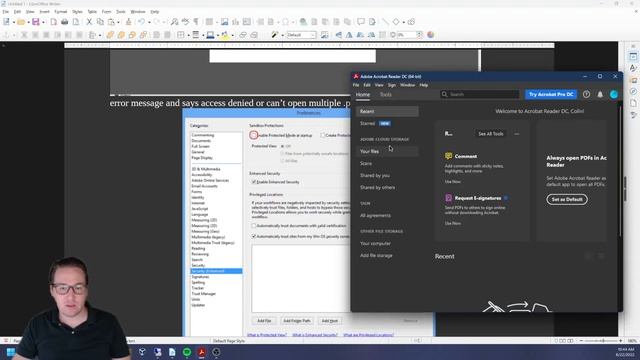Click Use Now under Request E-signatures
The height and width of the screenshot is (360, 640).
[453, 223]
